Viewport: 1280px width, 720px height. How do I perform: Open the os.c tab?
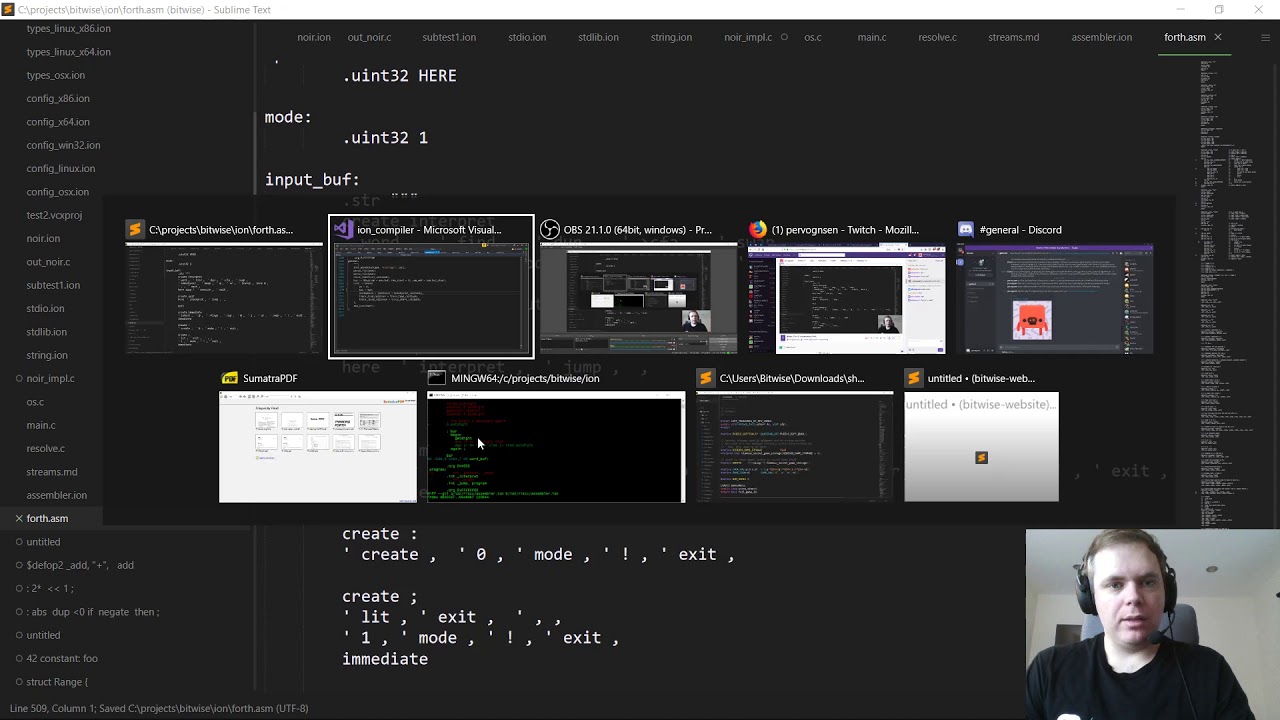813,37
